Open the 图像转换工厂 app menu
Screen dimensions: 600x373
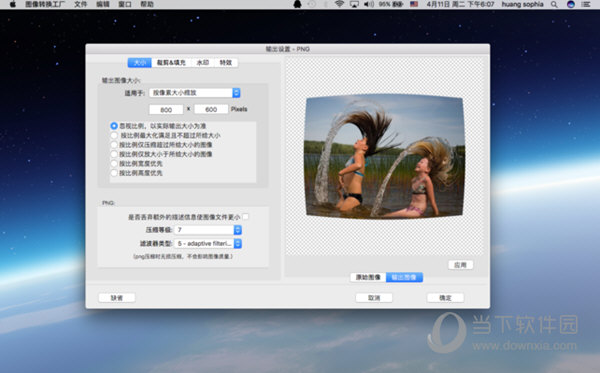click(45, 4)
